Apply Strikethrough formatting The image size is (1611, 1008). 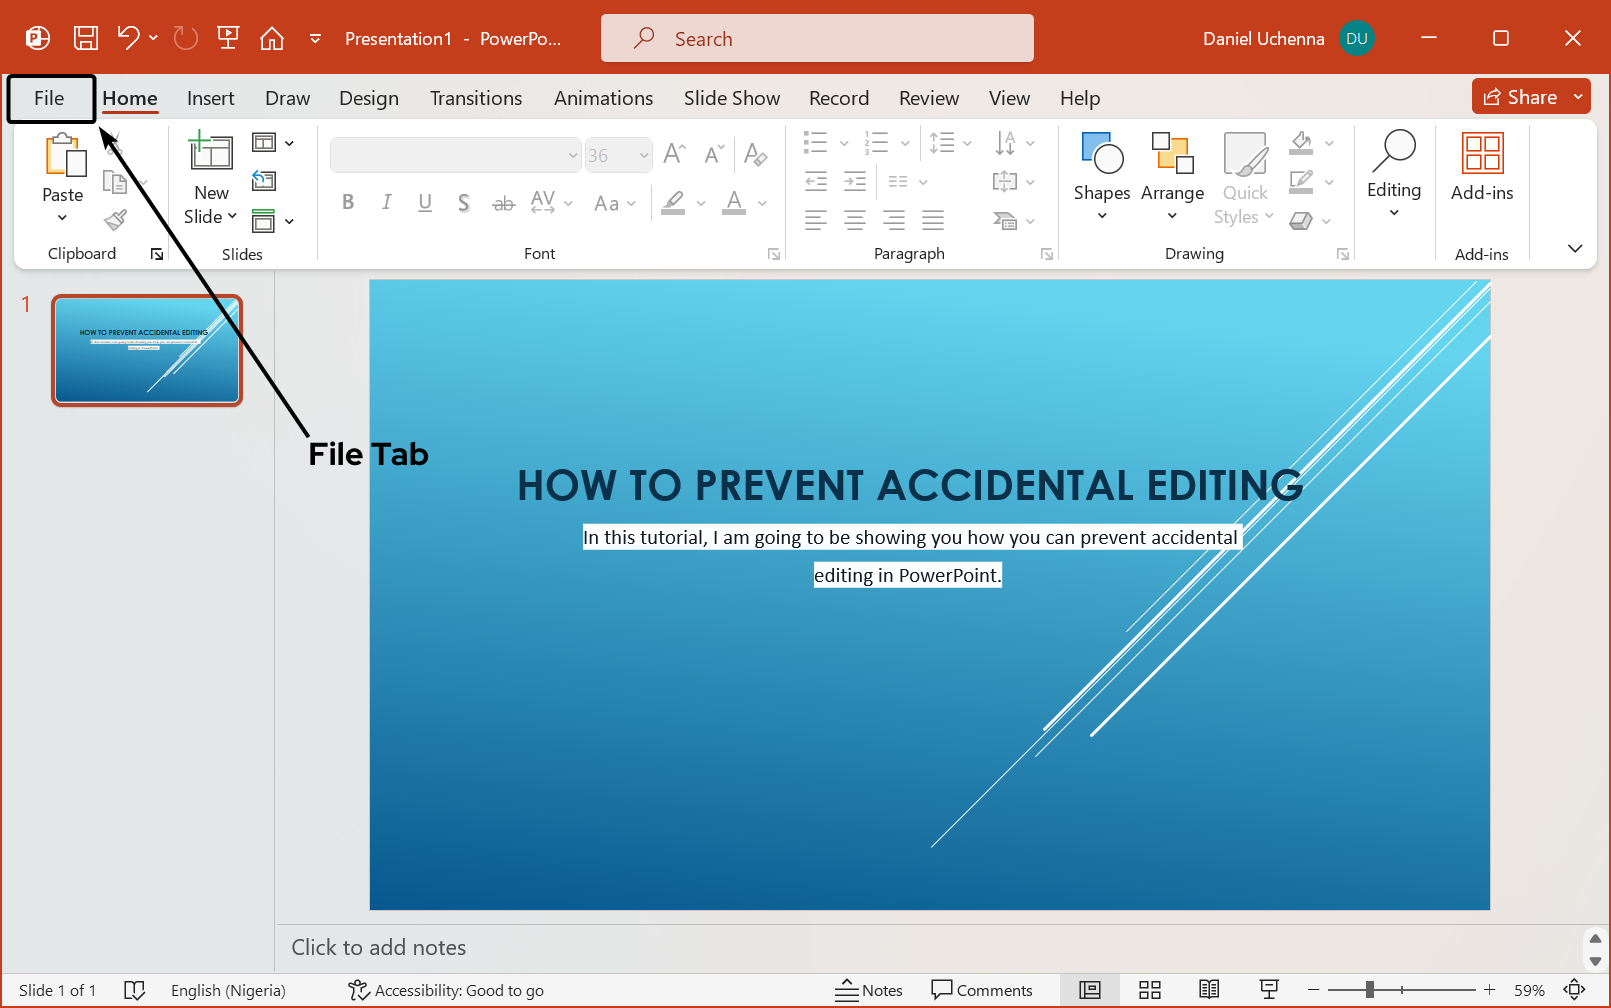coord(503,202)
